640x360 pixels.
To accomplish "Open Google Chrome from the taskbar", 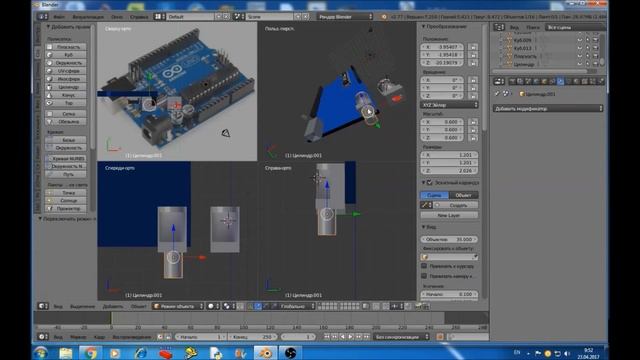I will (90, 353).
